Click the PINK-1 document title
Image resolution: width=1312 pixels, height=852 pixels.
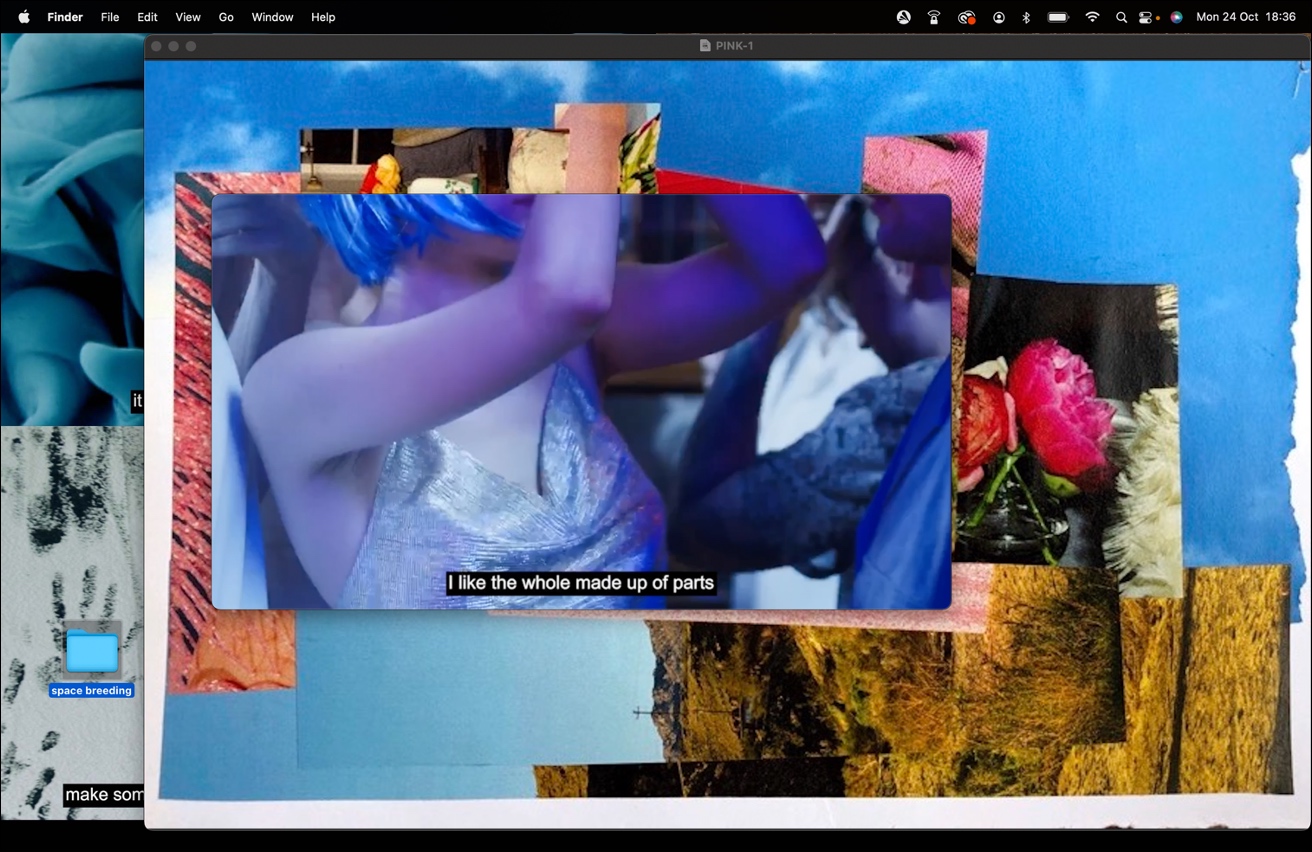click(733, 46)
